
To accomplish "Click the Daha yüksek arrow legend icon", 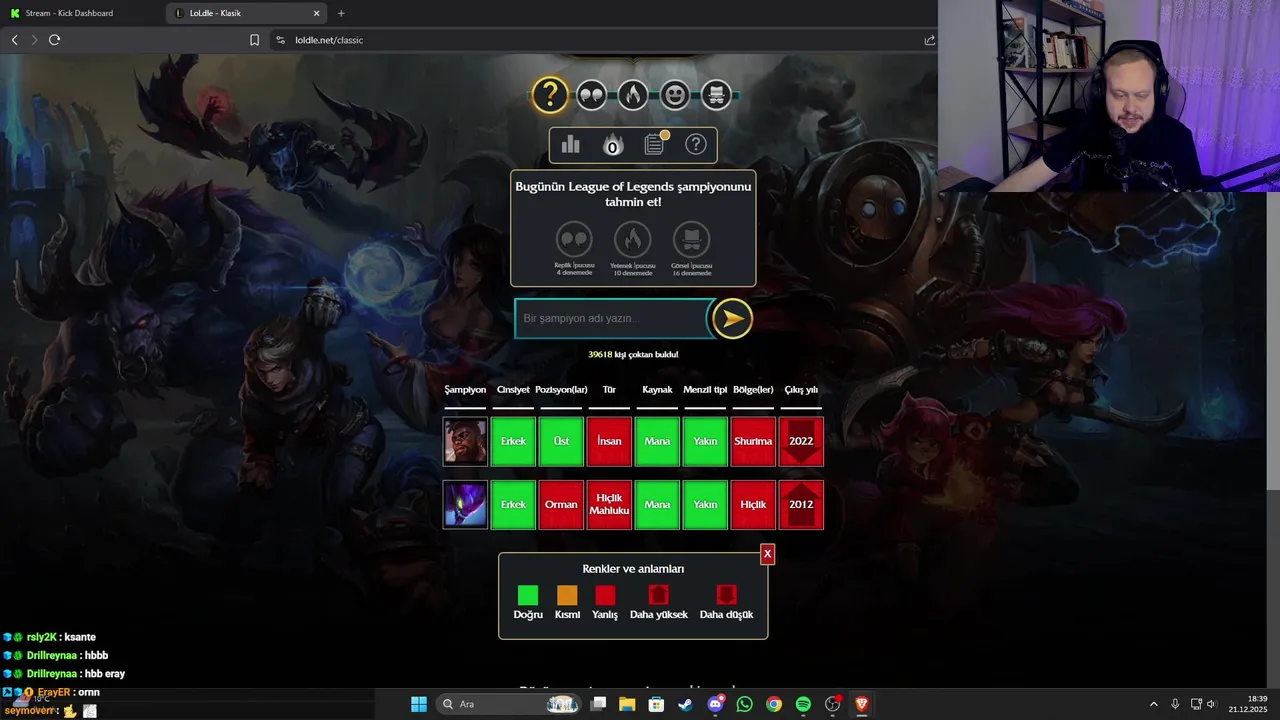I will (x=658, y=596).
